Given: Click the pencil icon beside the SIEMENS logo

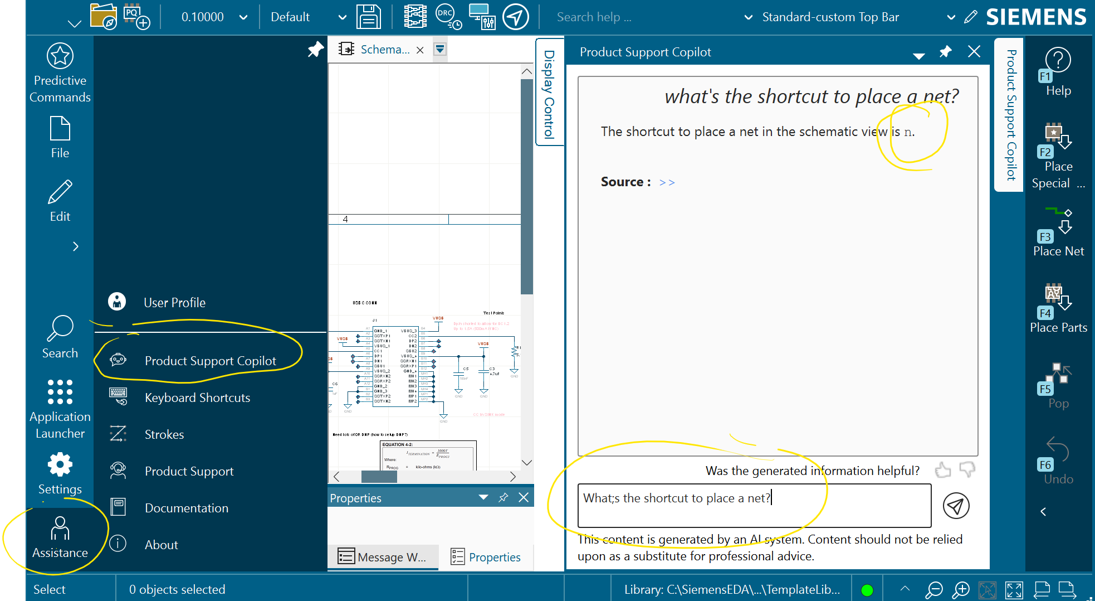Looking at the screenshot, I should (x=970, y=16).
